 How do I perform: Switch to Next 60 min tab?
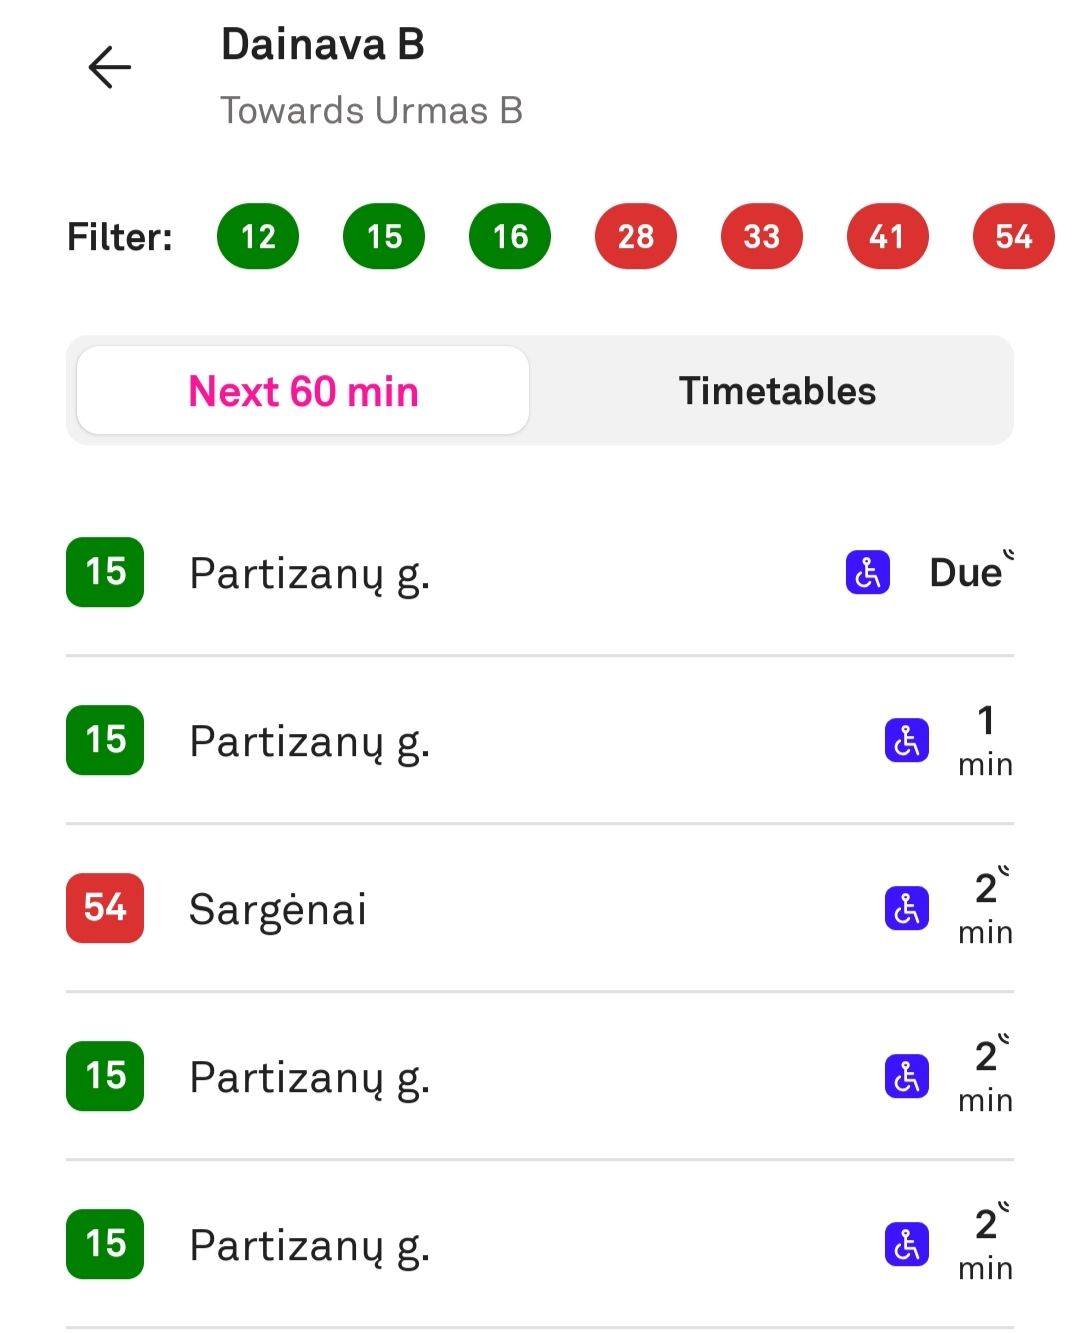tap(303, 391)
